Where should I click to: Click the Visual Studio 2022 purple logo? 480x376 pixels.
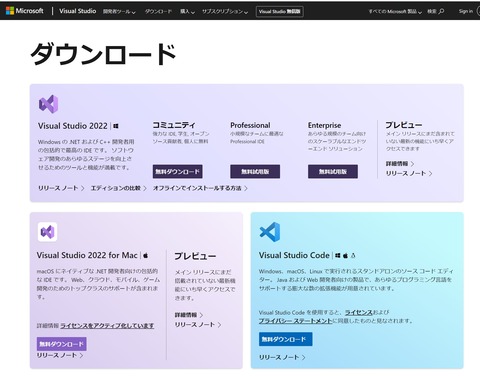pyautogui.click(x=48, y=104)
